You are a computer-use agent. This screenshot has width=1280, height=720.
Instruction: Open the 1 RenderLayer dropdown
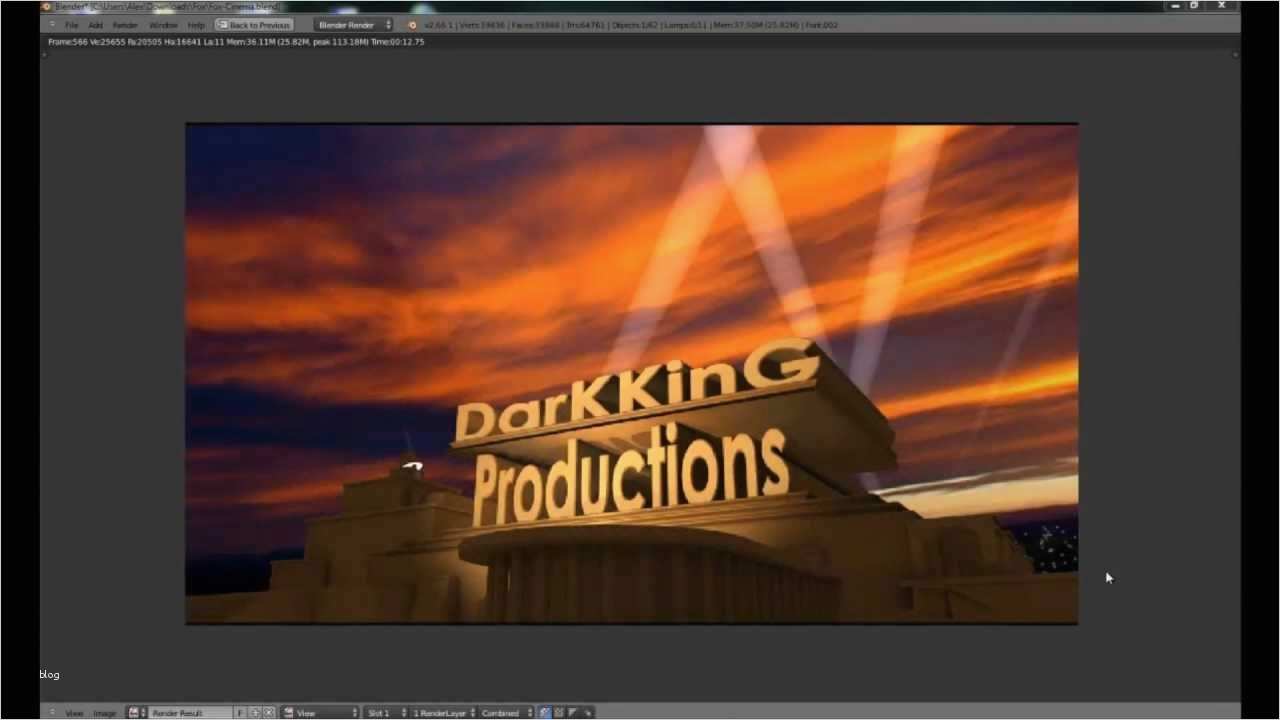point(443,713)
